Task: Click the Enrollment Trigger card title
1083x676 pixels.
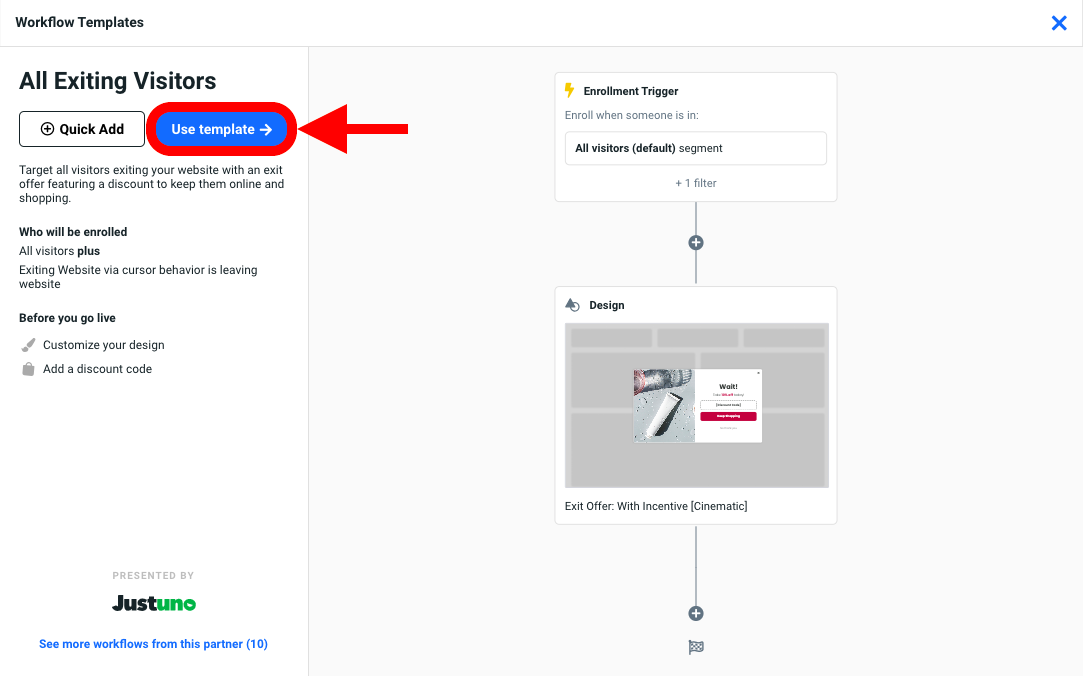Action: click(x=631, y=91)
